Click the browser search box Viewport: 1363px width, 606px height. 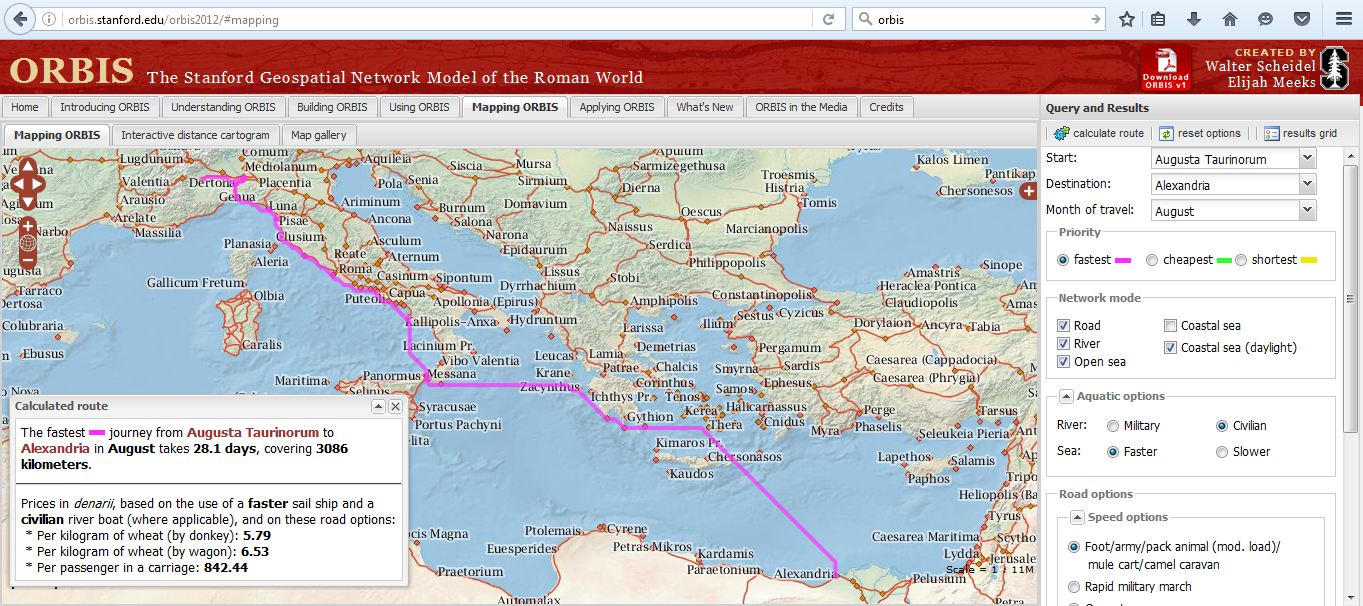pos(980,19)
